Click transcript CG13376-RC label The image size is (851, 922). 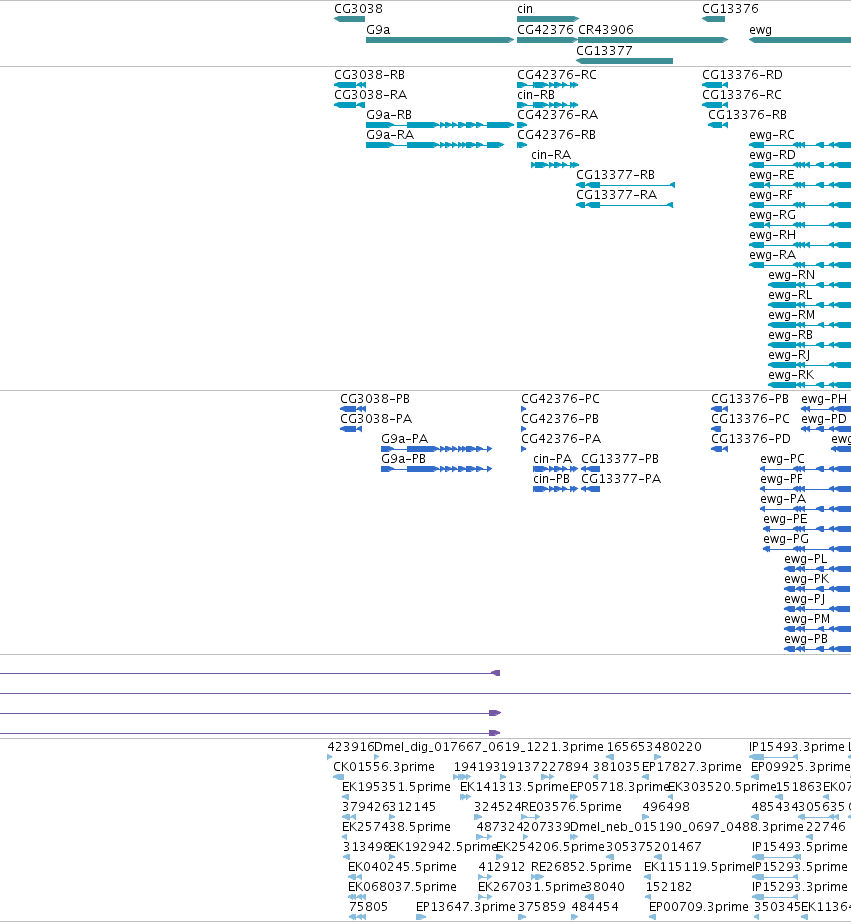click(742, 95)
